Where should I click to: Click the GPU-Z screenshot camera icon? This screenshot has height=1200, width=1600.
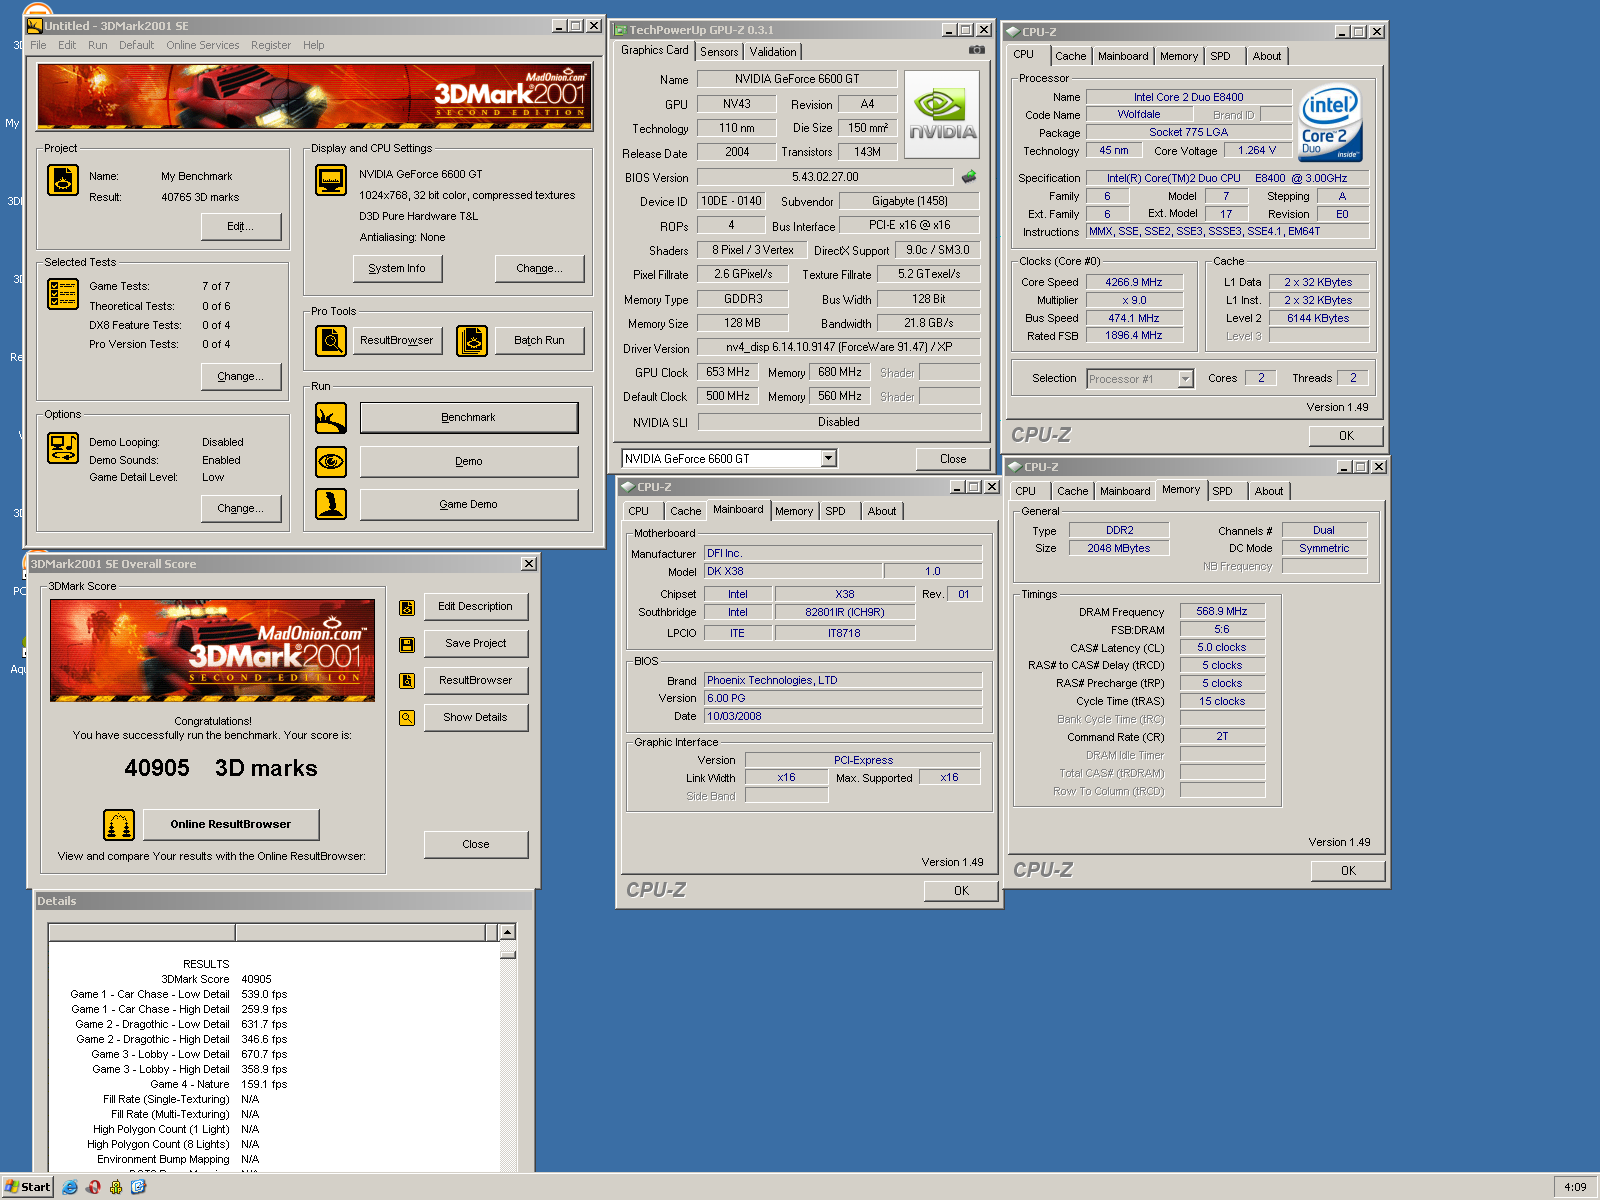tap(977, 50)
